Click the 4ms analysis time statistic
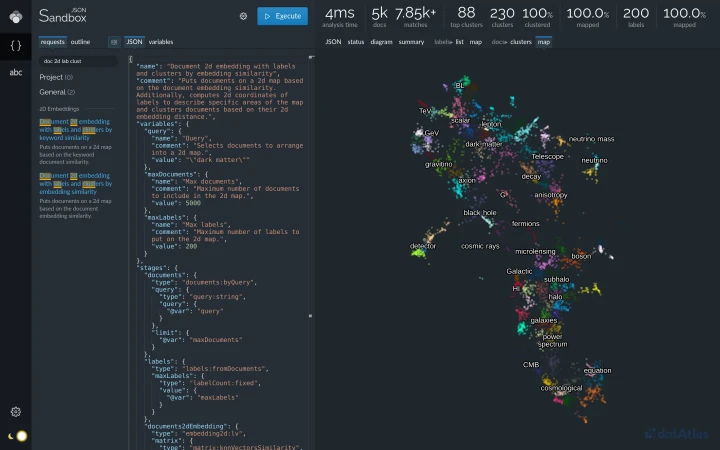 tap(339, 17)
